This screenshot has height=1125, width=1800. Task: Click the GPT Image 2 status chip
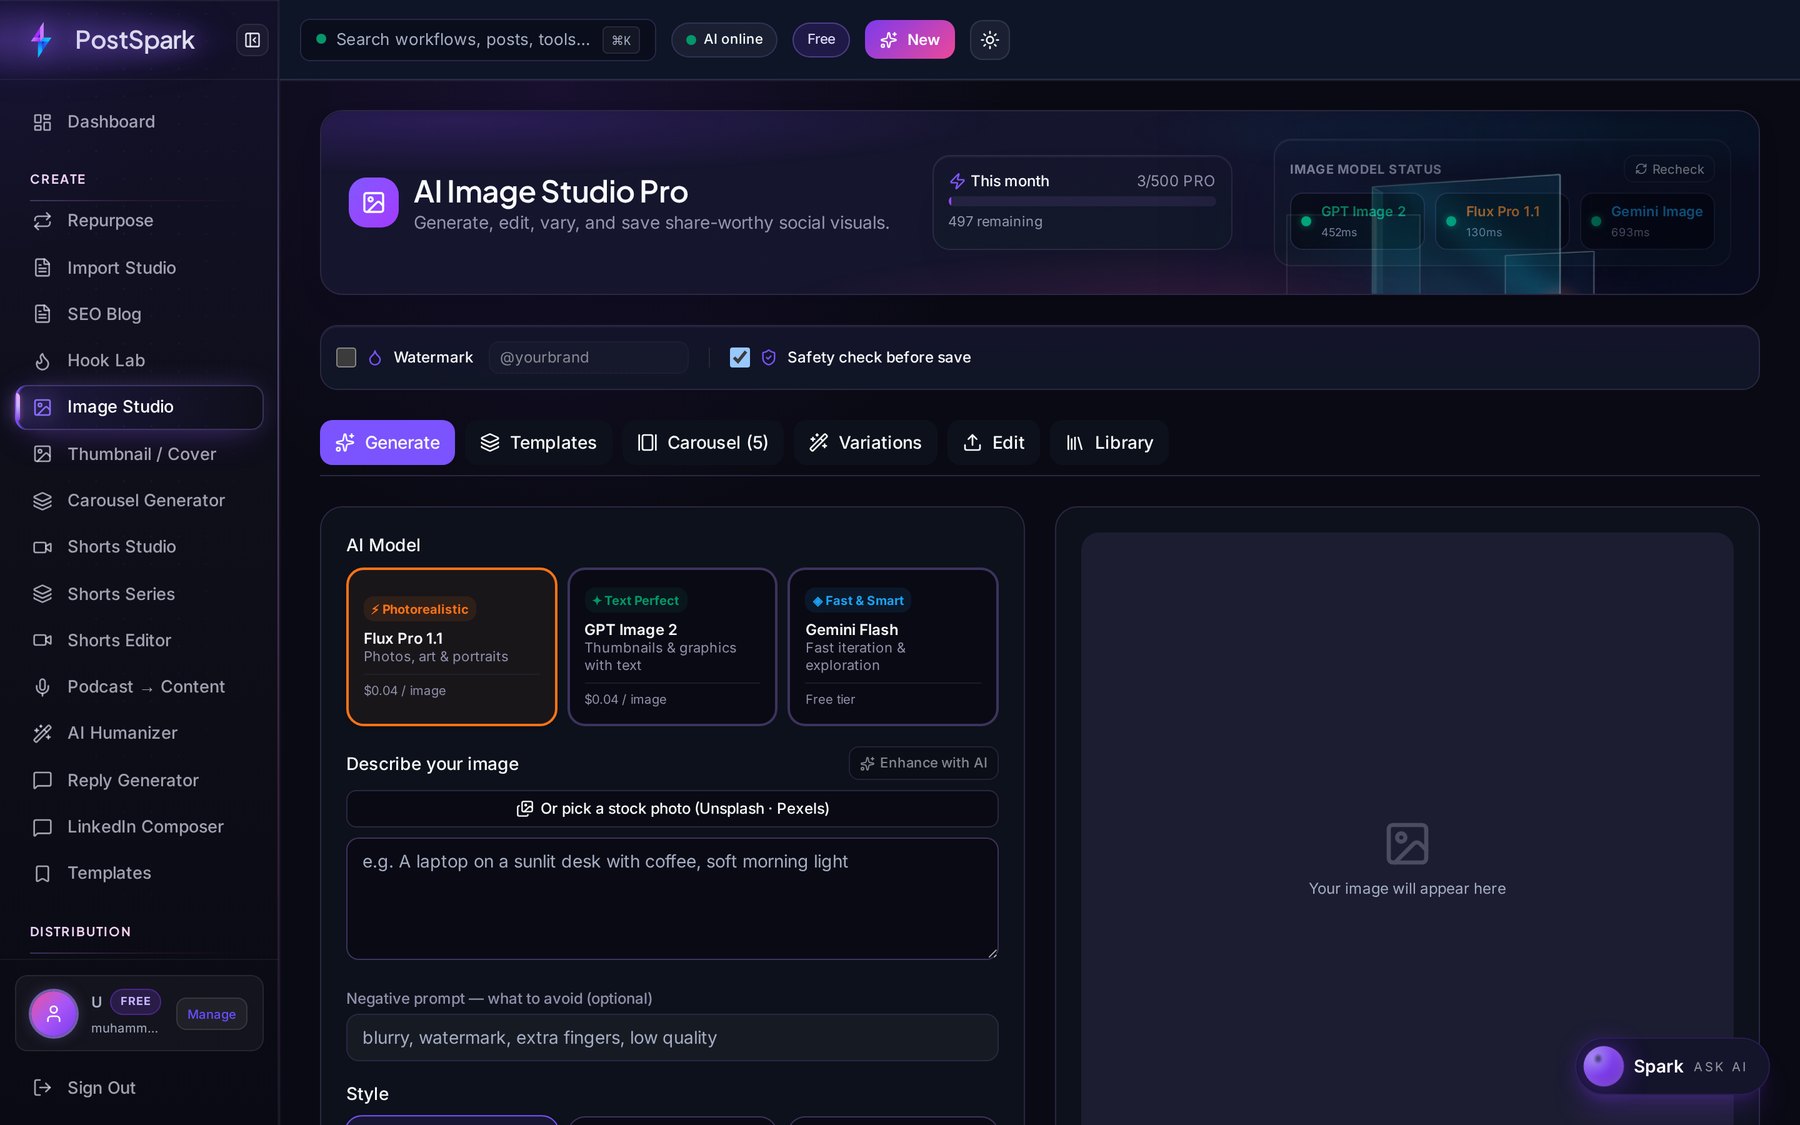(1356, 221)
